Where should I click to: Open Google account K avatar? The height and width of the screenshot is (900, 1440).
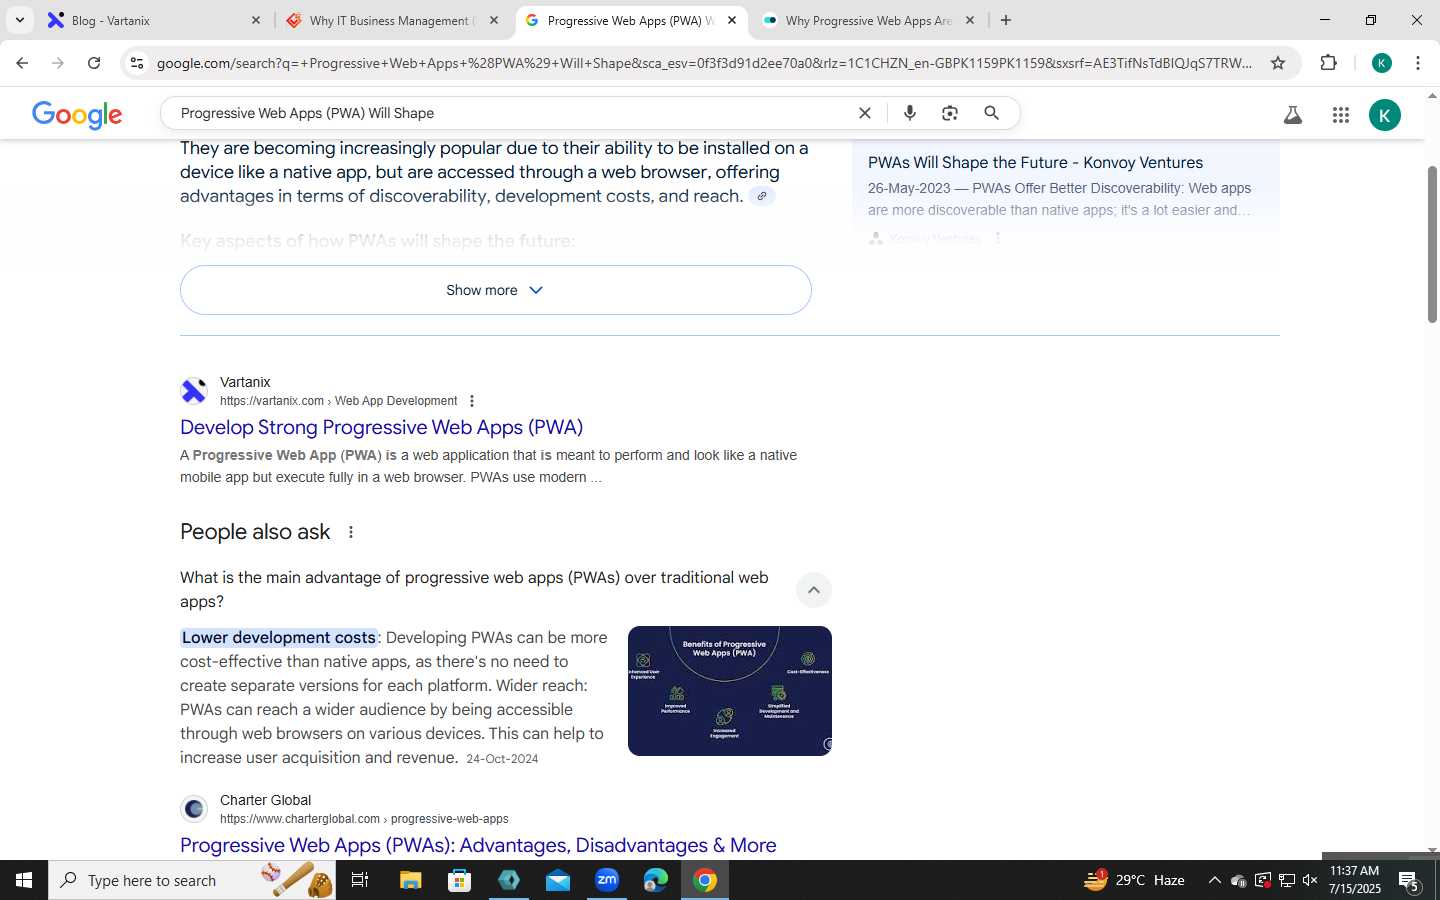point(1385,115)
